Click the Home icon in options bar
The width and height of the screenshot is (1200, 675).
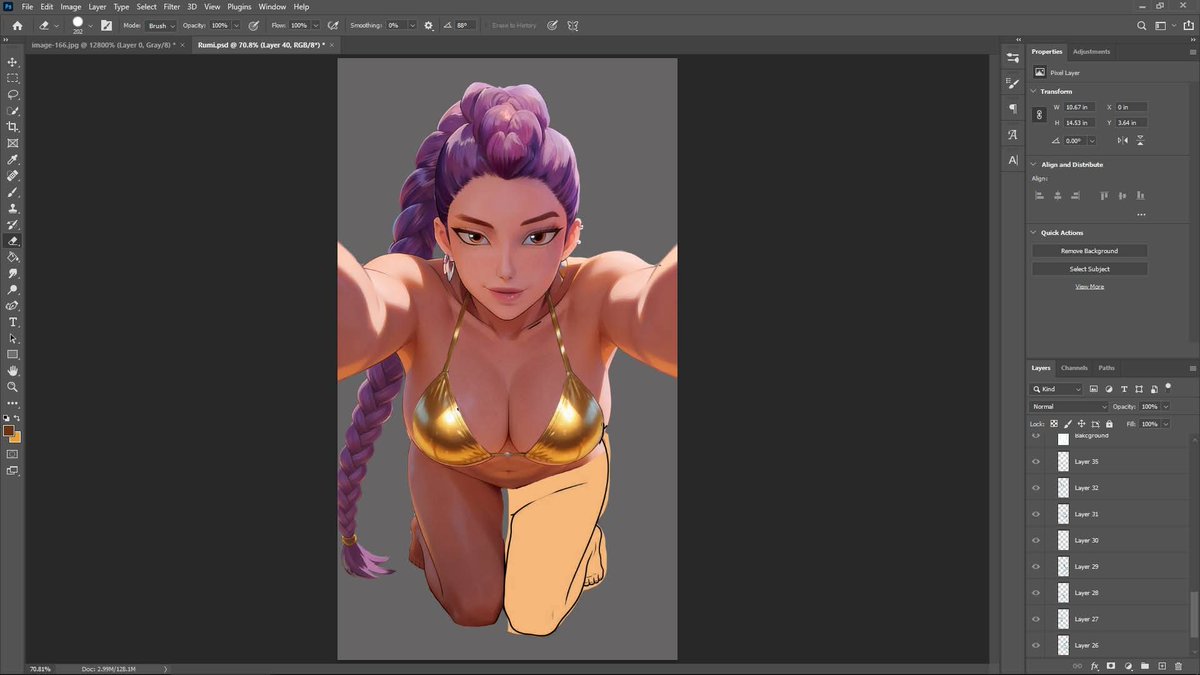pos(17,25)
